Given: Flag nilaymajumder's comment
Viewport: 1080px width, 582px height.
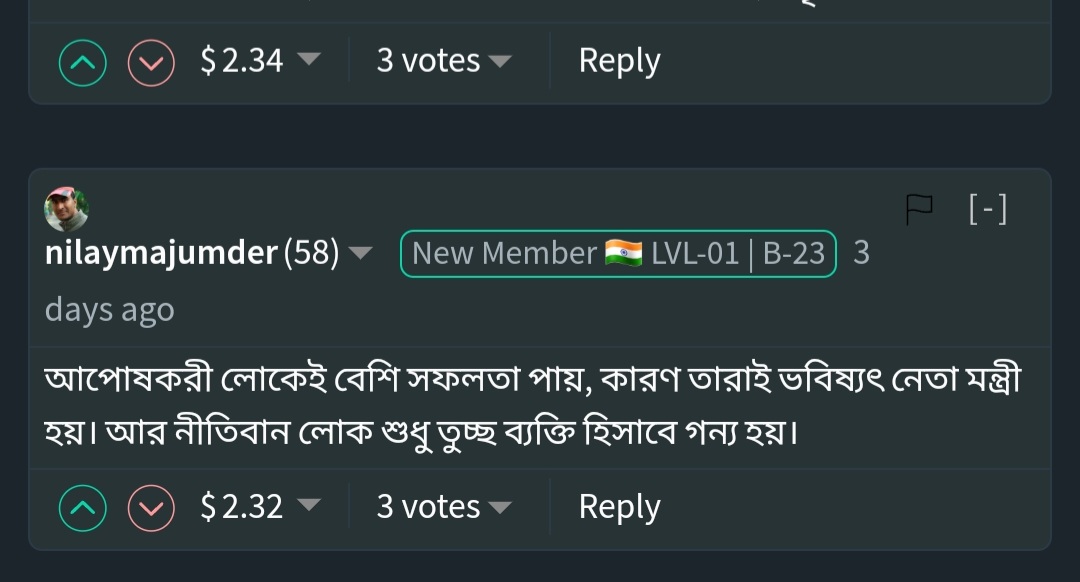Looking at the screenshot, I should pos(919,209).
